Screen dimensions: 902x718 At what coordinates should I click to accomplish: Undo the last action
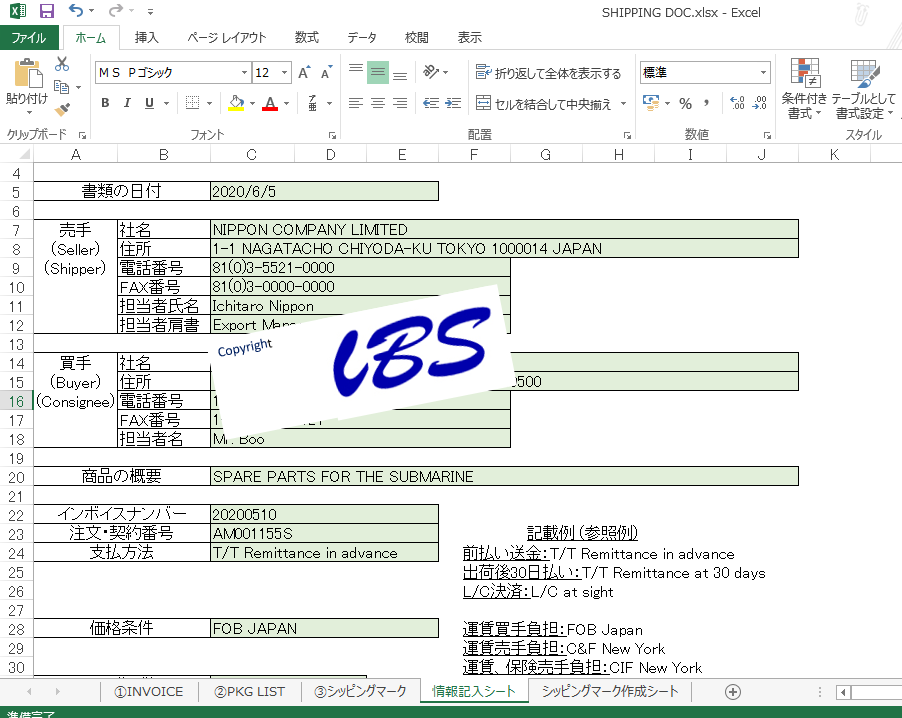[75, 10]
